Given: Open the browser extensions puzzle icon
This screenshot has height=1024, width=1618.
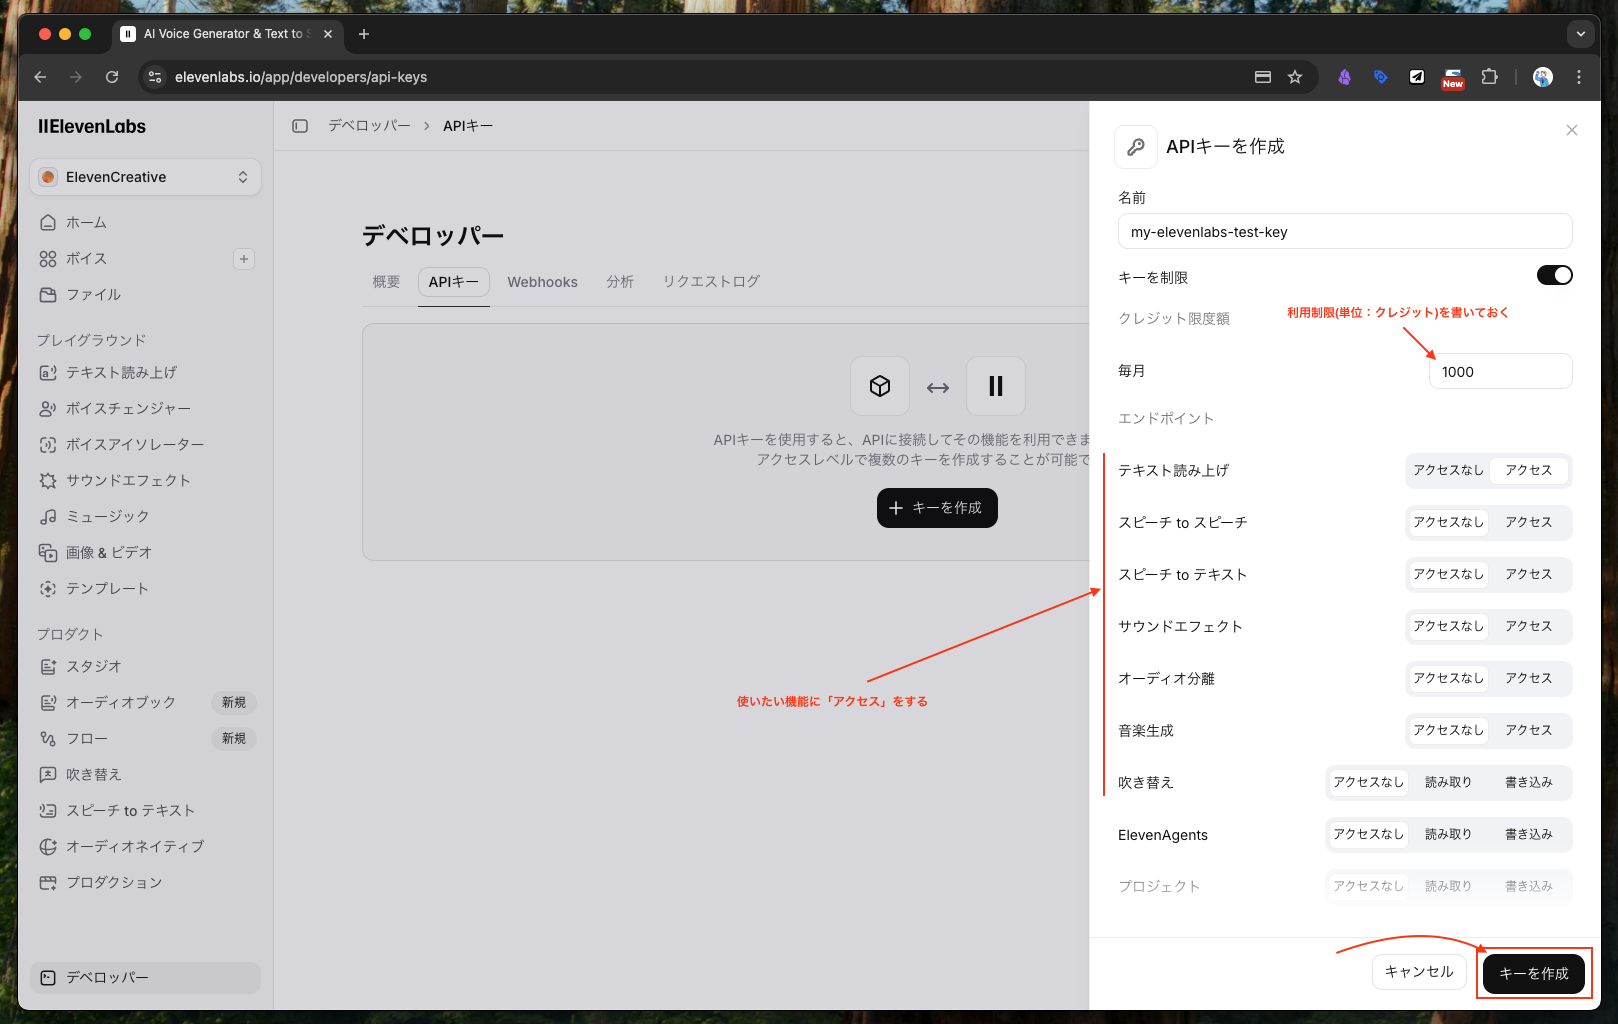Looking at the screenshot, I should (1489, 77).
